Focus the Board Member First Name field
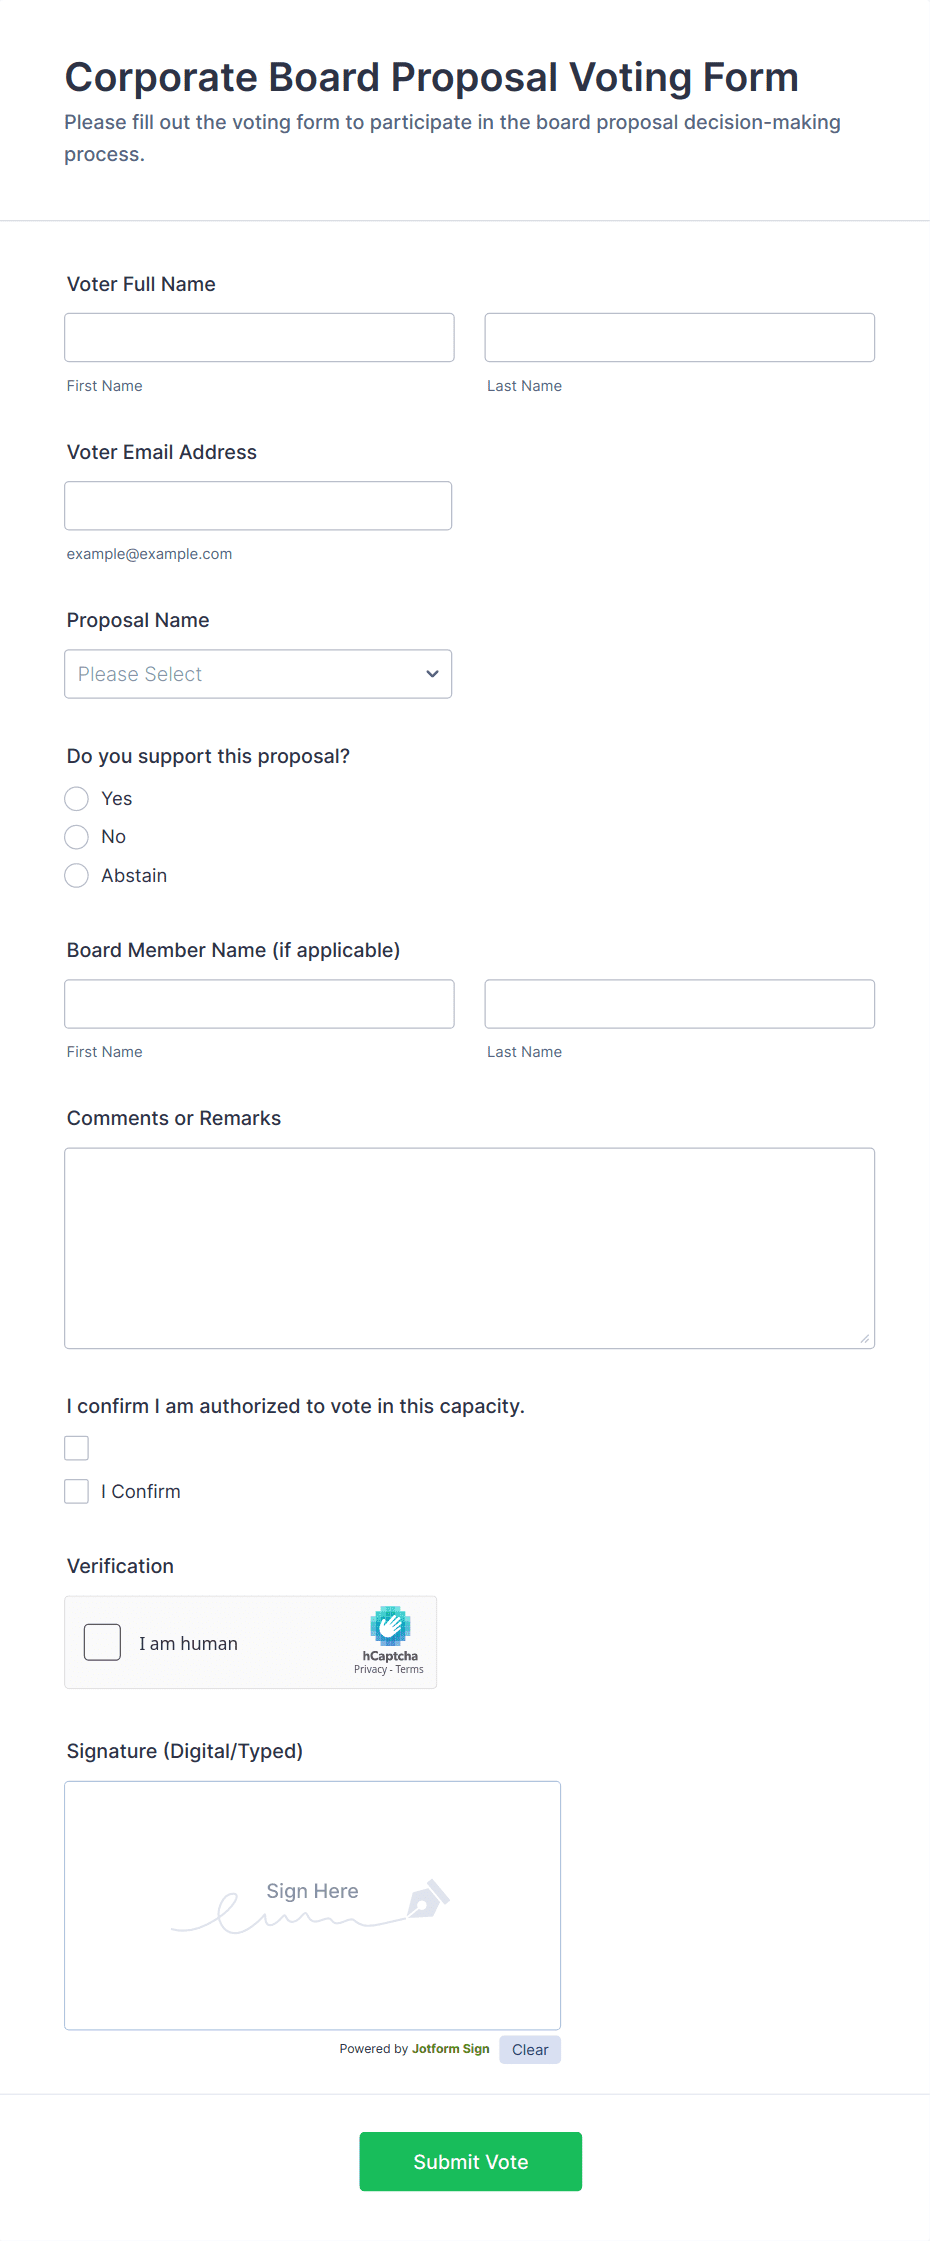930x2241 pixels. pos(259,1003)
